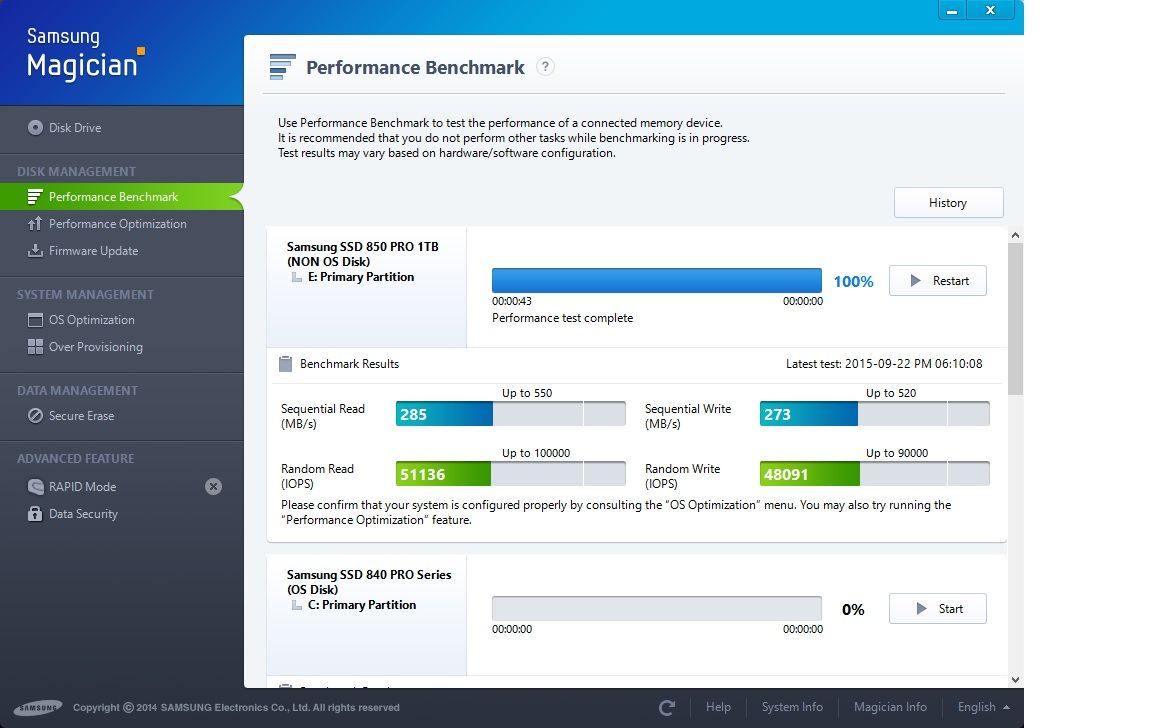Screen dimensions: 1152x728
Task: Open the benchmark History
Action: pos(948,203)
